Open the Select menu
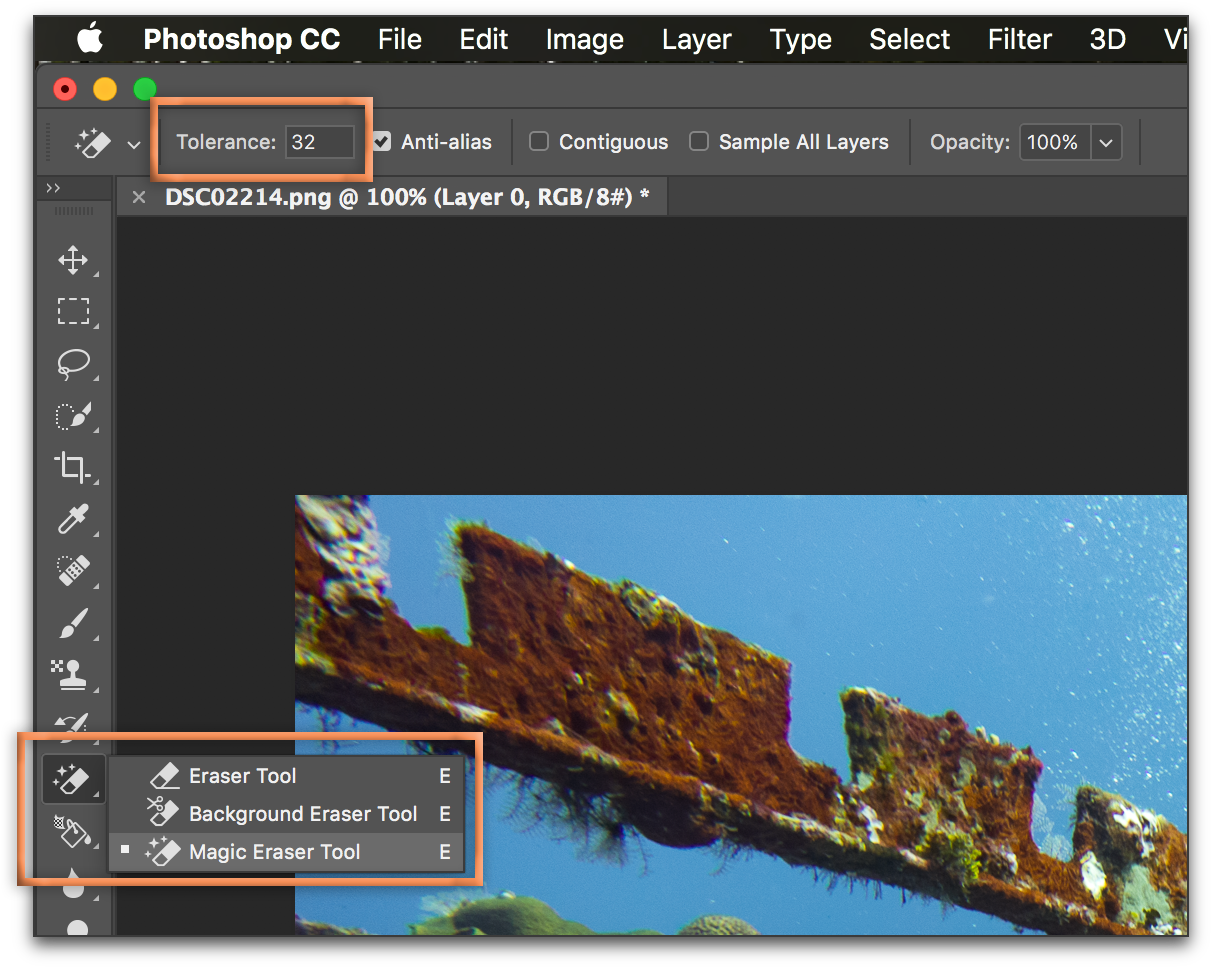This screenshot has height=967, width=1211. tap(910, 40)
